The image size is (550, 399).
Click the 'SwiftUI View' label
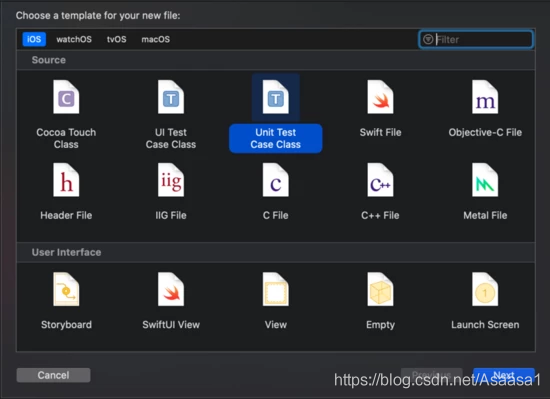tap(171, 325)
